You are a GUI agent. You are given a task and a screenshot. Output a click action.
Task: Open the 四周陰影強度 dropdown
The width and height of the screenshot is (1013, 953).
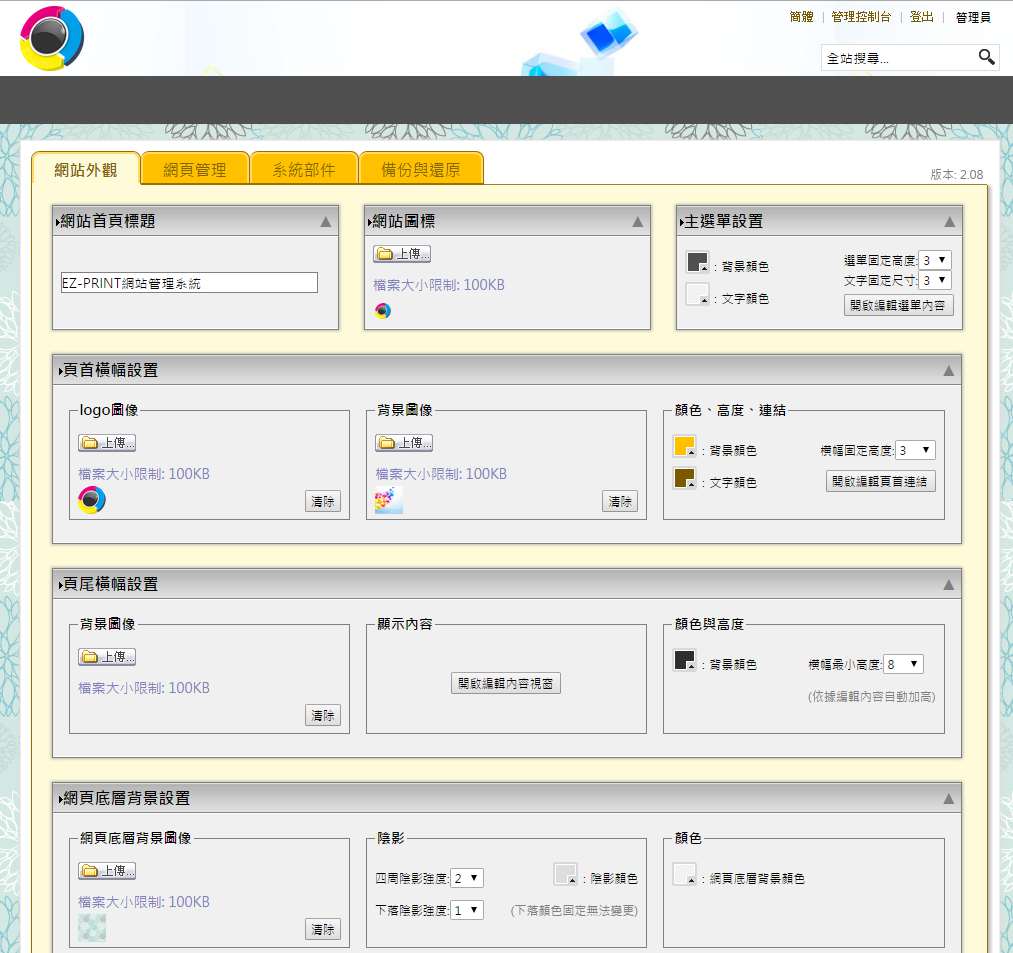pos(467,878)
